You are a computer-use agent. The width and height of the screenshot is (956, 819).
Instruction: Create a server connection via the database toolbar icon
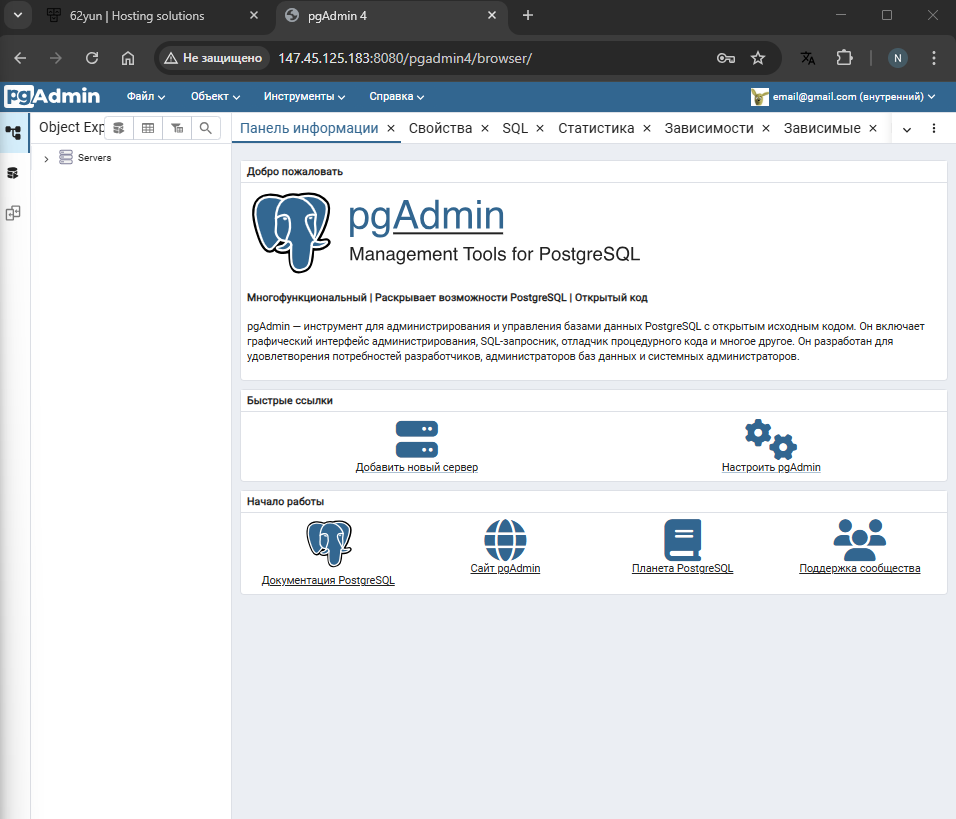pyautogui.click(x=118, y=128)
